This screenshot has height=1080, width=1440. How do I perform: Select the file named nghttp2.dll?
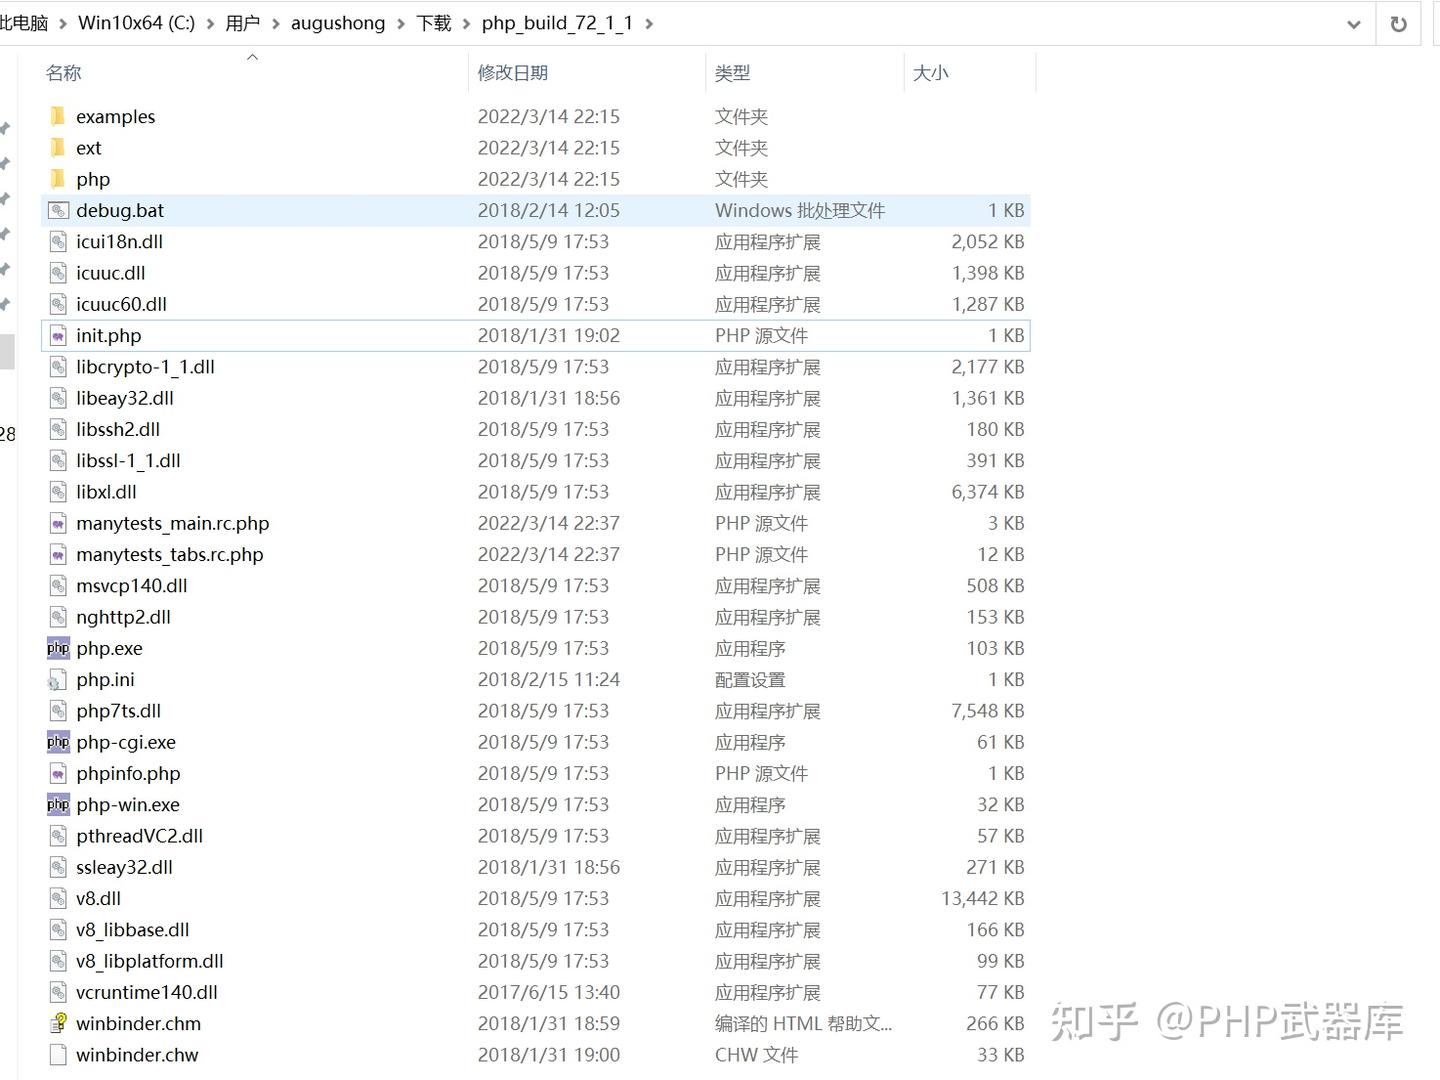coord(124,617)
